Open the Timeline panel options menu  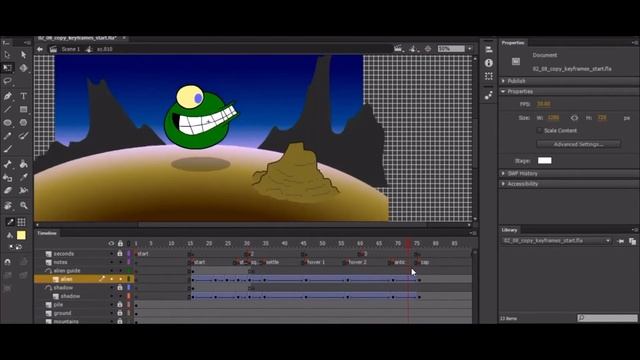pos(473,233)
